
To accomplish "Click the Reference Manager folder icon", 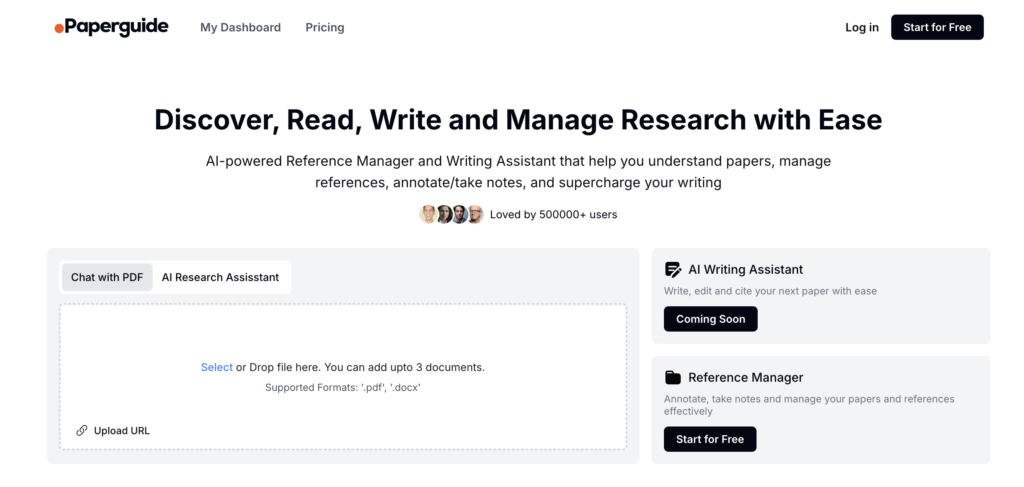I will coord(673,377).
